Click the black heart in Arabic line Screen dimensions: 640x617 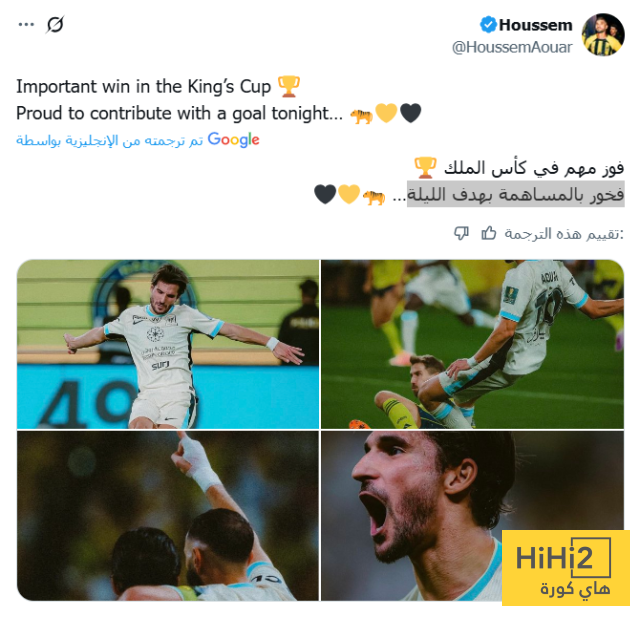point(325,194)
